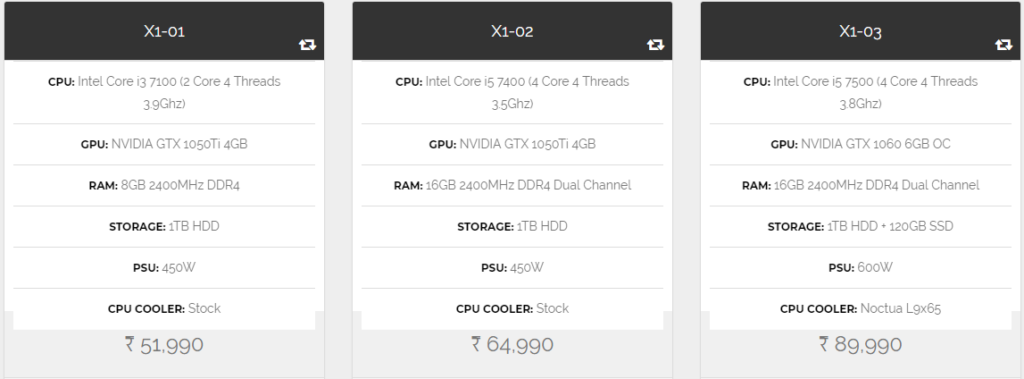Open the X1-02 product title
Screen dimensions: 1024x379
point(512,31)
